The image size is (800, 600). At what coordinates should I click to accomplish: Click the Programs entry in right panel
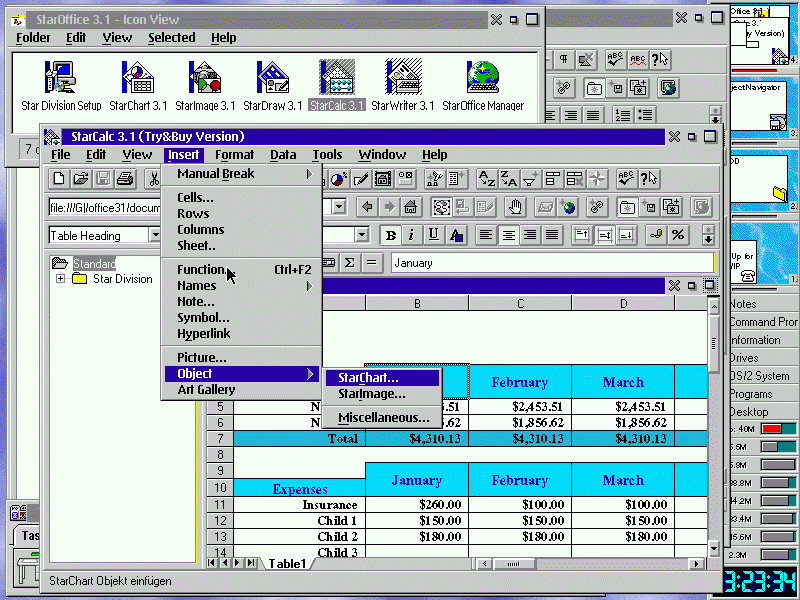click(751, 394)
